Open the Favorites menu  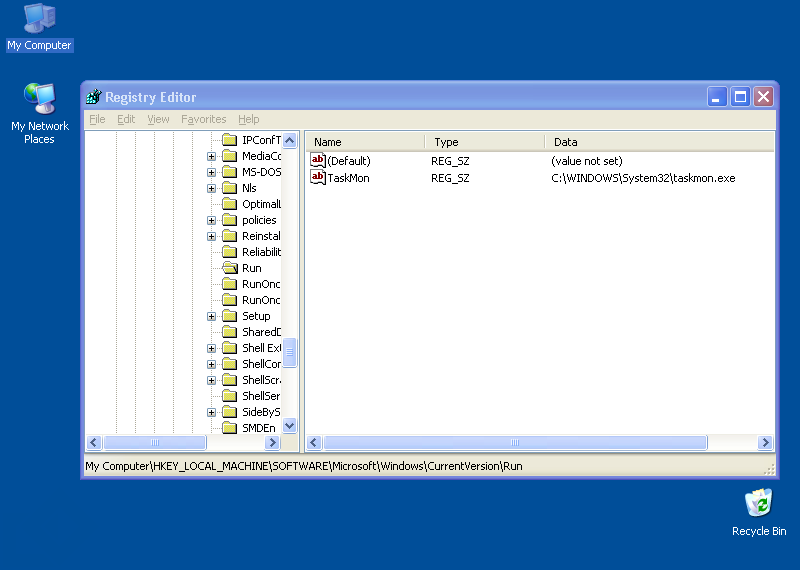pos(204,119)
